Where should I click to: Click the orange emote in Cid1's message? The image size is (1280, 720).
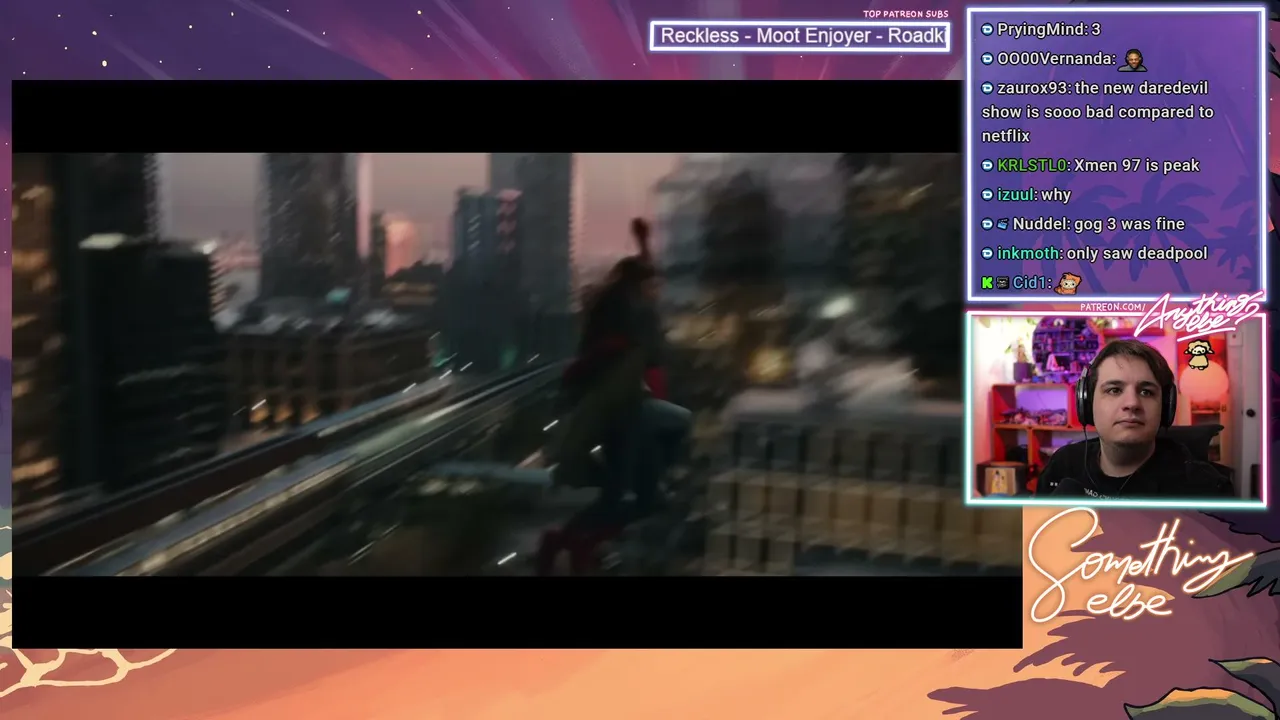(x=1068, y=283)
